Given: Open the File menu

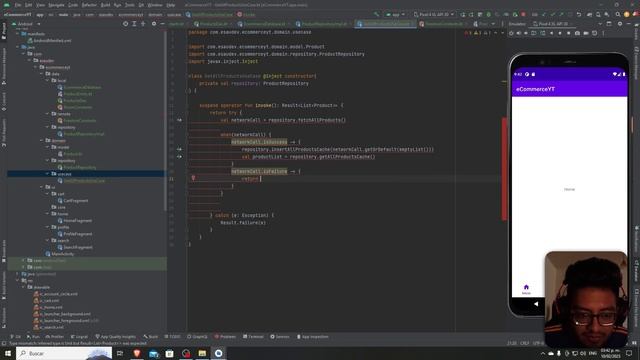Looking at the screenshot, I should [18, 5].
